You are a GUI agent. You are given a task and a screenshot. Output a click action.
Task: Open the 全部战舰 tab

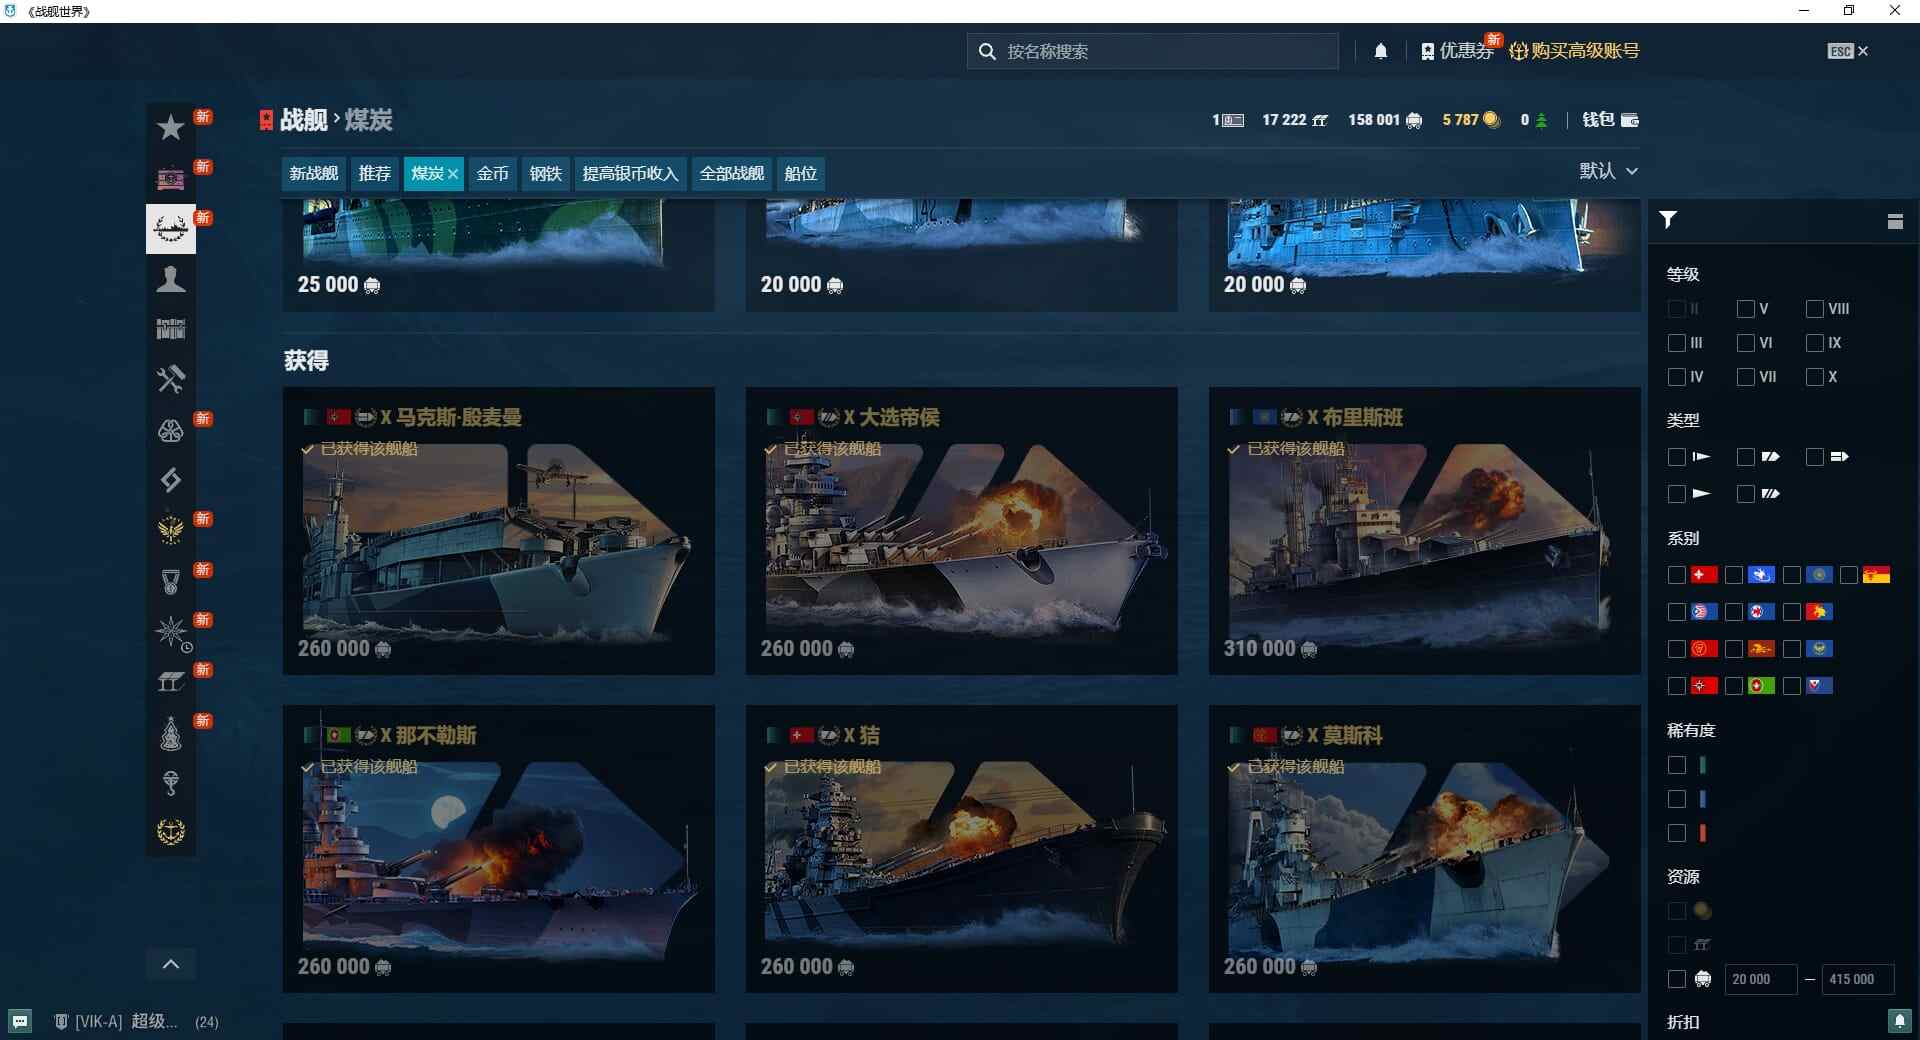point(731,173)
